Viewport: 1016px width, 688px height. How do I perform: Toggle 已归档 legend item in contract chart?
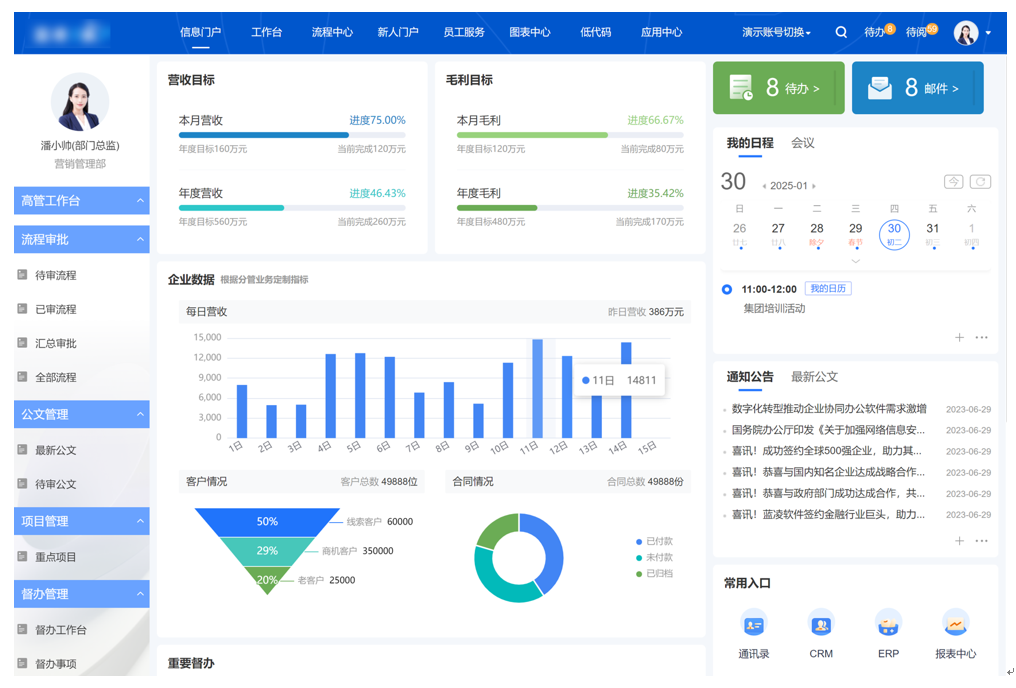coord(654,573)
